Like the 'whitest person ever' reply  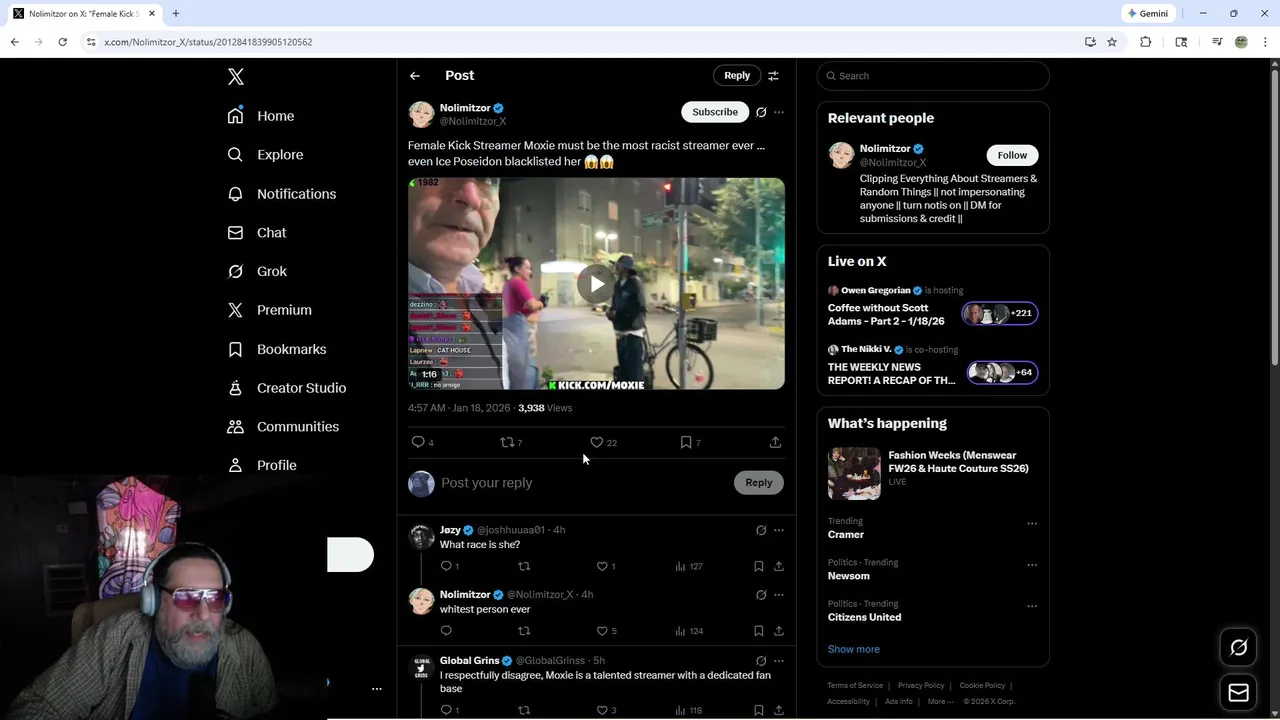coord(602,631)
